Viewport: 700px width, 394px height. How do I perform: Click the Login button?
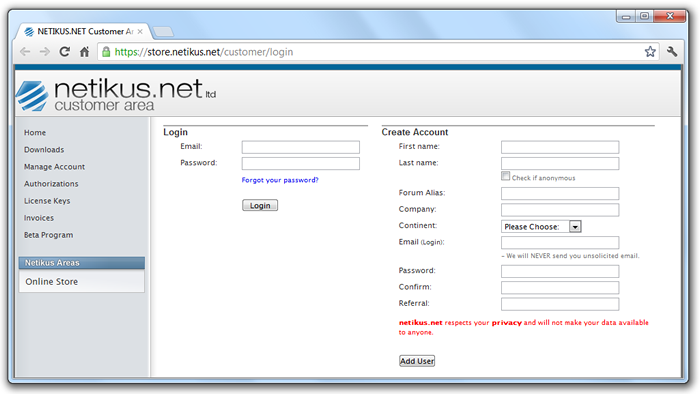click(260, 205)
